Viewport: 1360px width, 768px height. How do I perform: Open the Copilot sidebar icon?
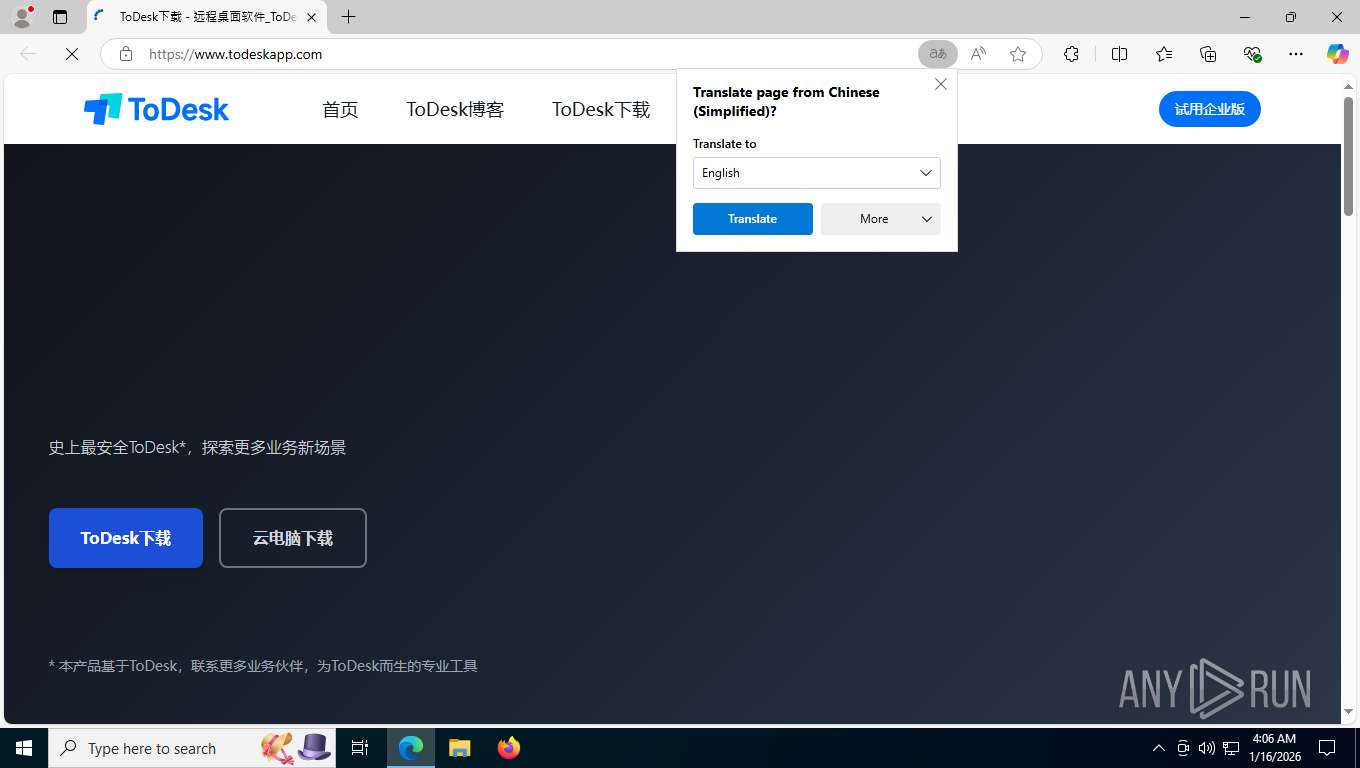[x=1338, y=54]
